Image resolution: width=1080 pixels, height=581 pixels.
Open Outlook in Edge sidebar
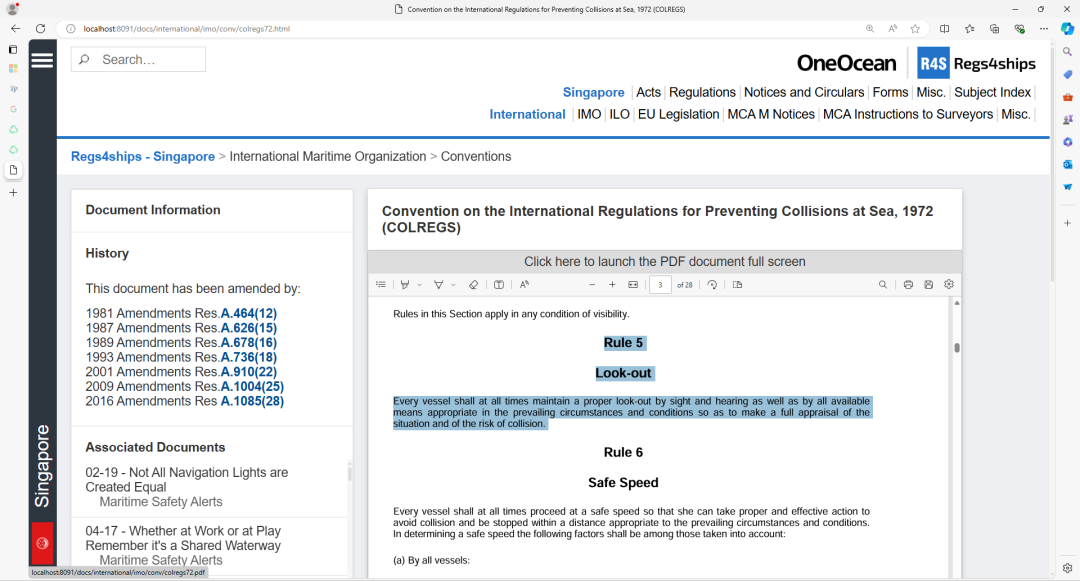[x=1067, y=165]
